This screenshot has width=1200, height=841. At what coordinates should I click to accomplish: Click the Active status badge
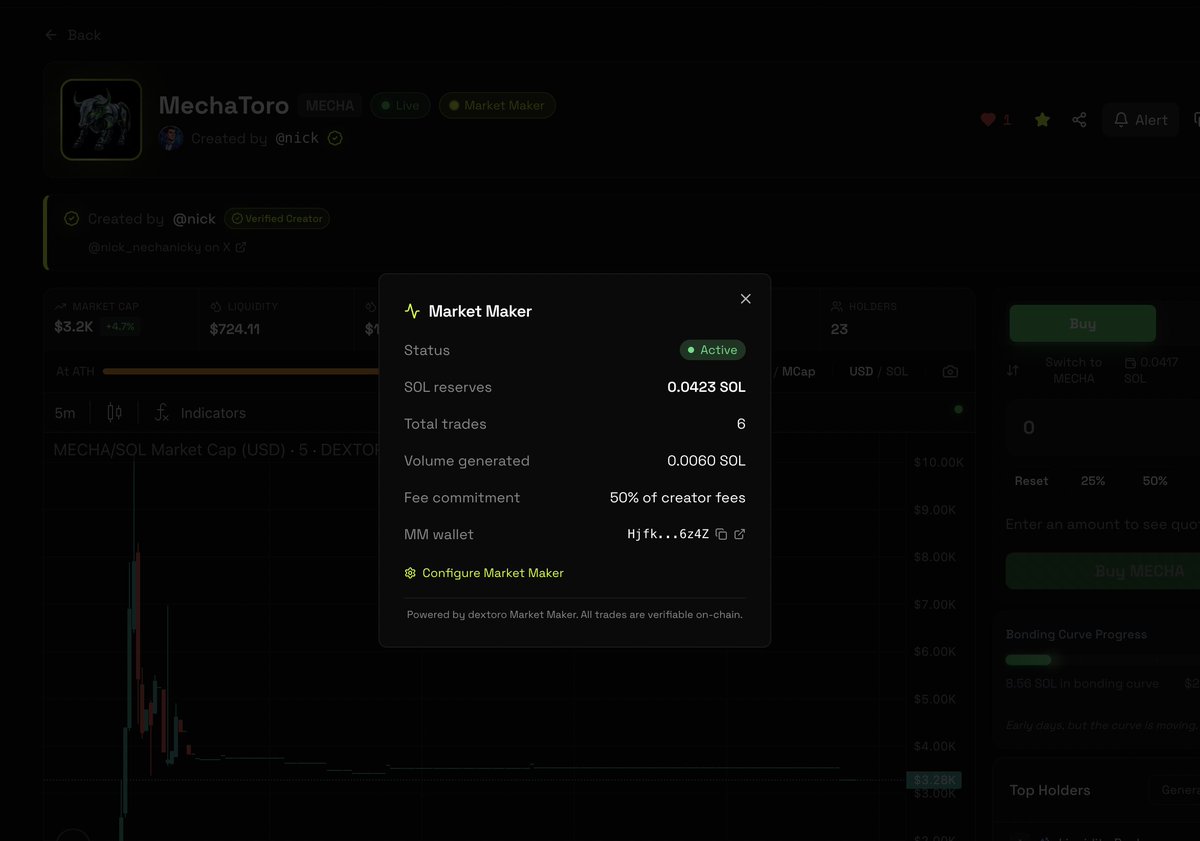click(713, 350)
